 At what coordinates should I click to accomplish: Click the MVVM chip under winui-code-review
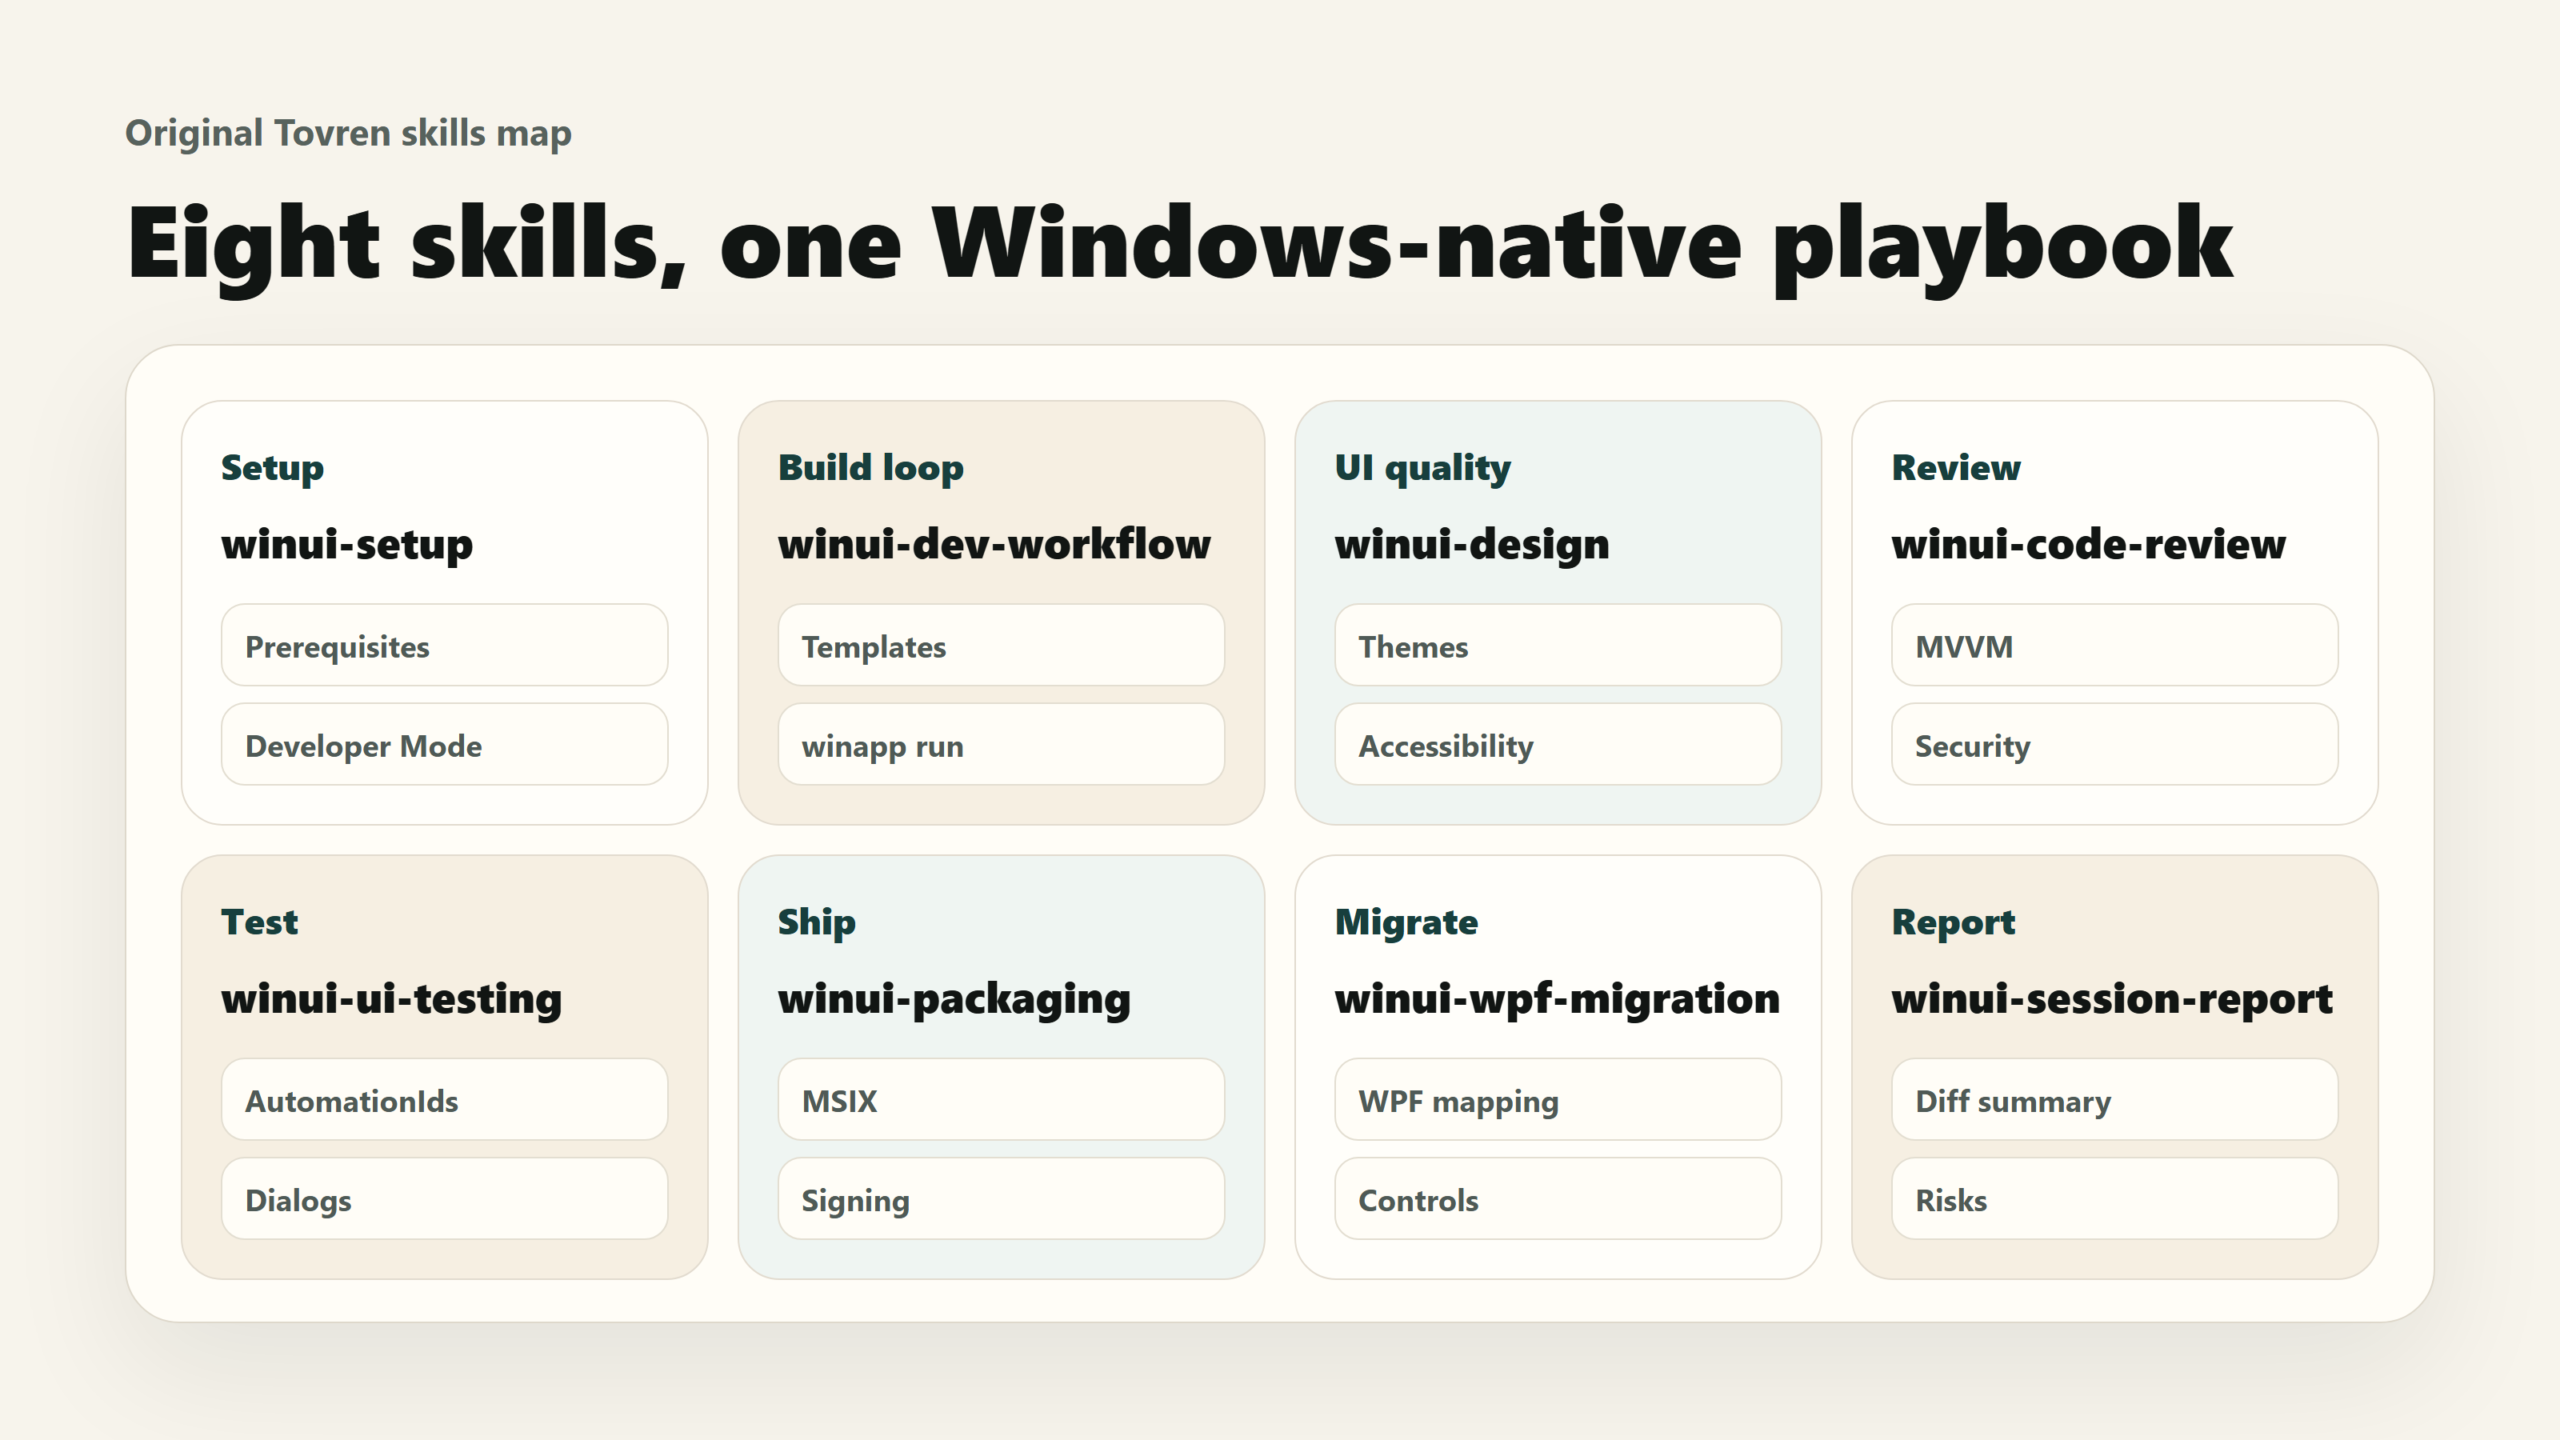pos(2115,645)
